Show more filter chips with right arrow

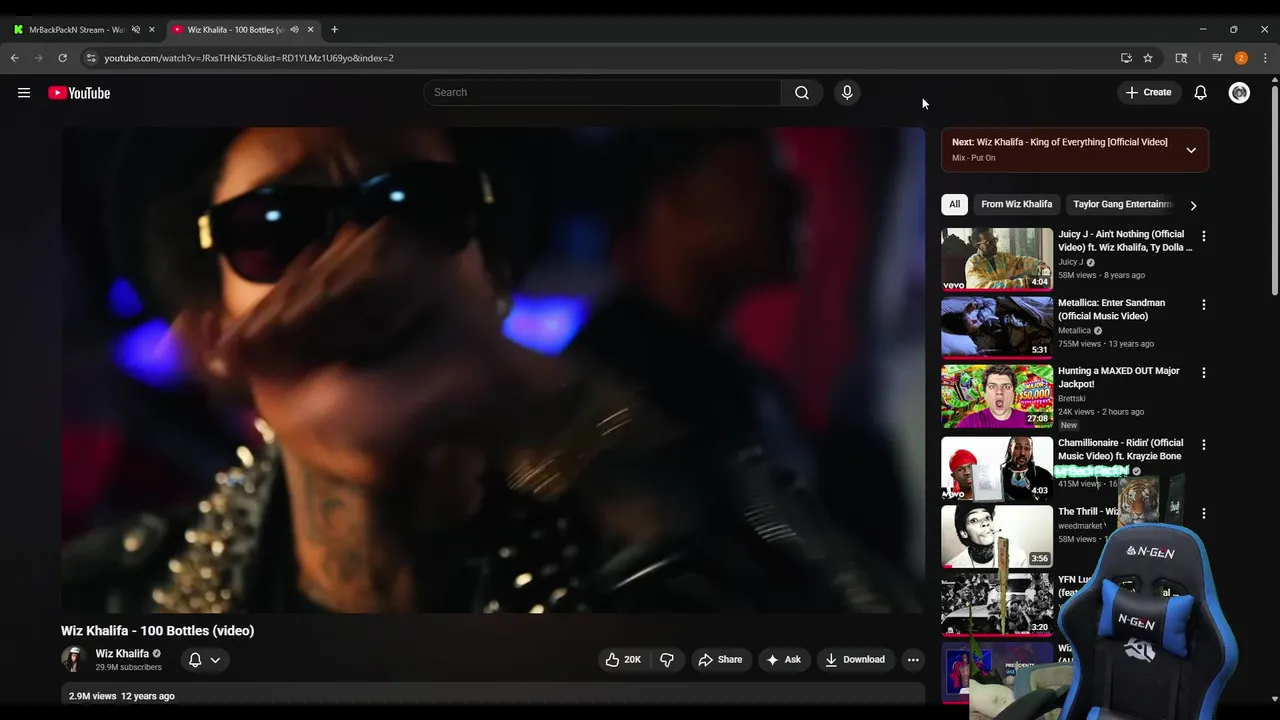1193,205
